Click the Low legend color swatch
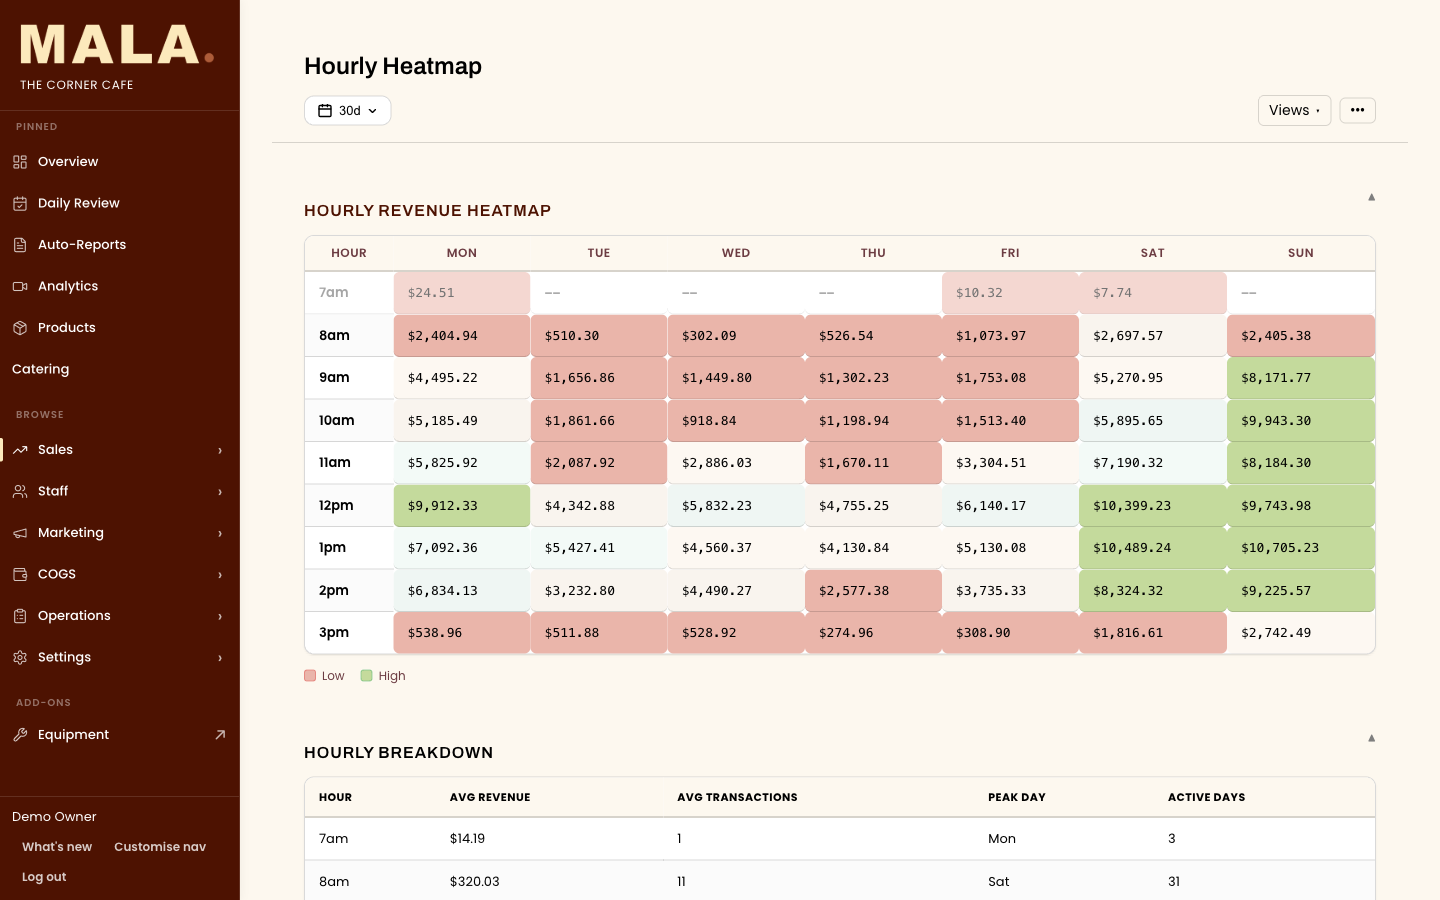 coord(310,676)
